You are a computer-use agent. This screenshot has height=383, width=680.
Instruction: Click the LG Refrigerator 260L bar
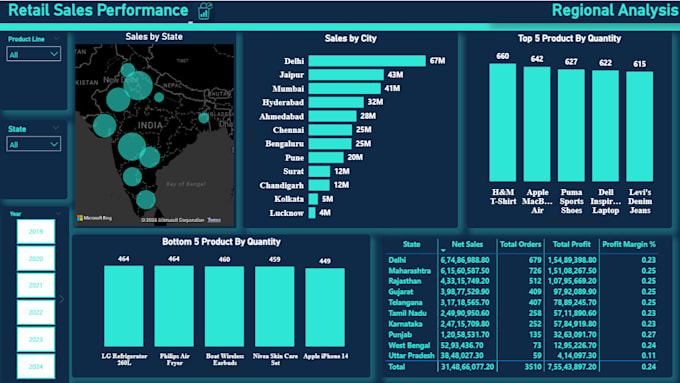click(x=124, y=306)
